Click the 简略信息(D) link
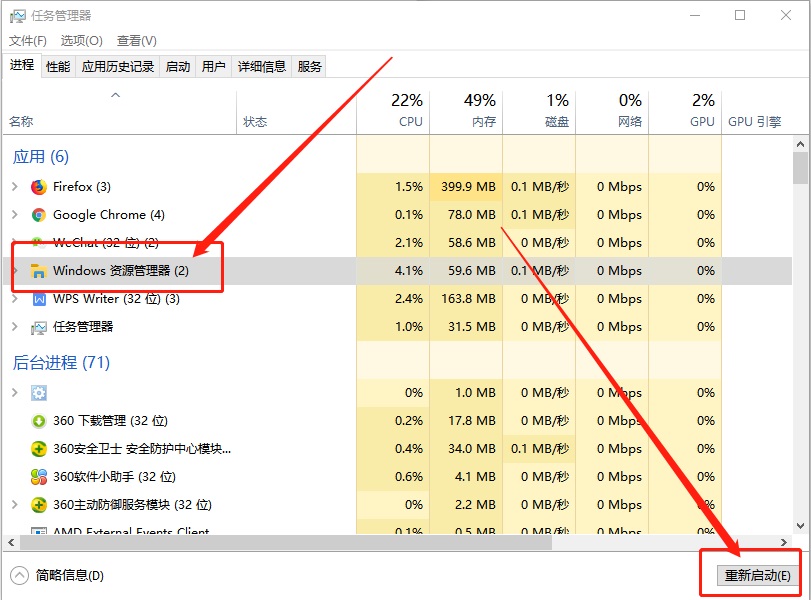 click(69, 576)
